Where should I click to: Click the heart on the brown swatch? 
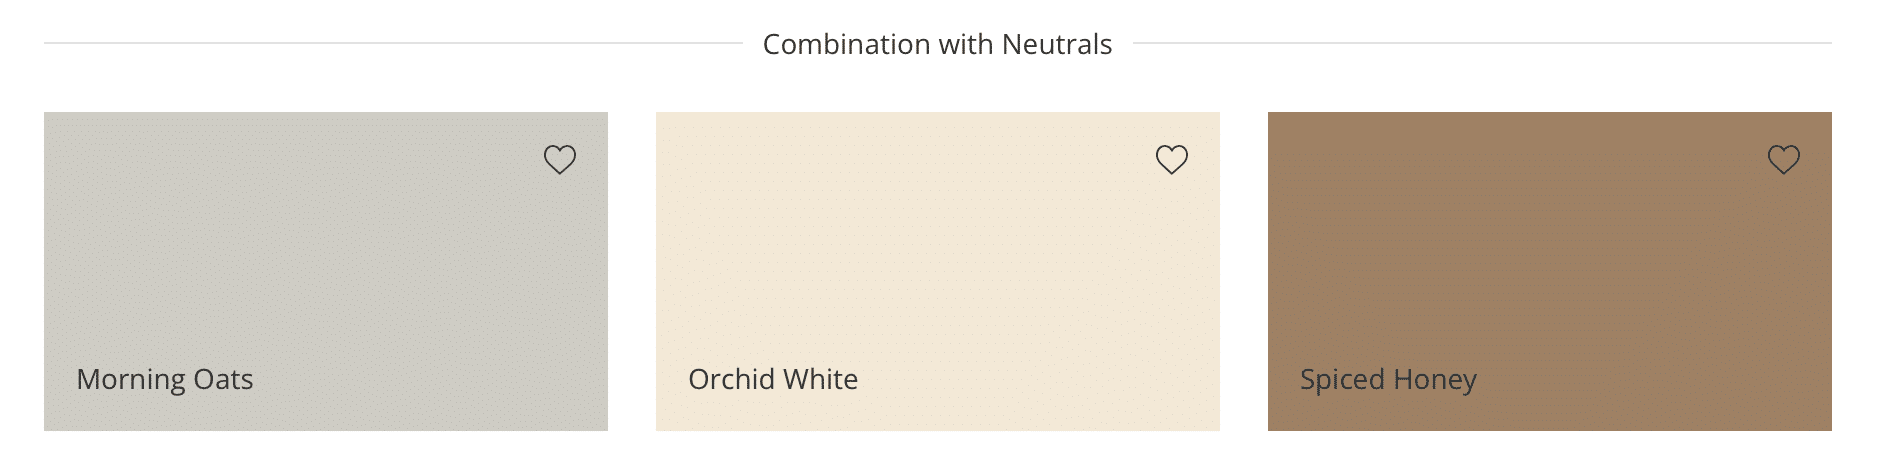point(1784,160)
